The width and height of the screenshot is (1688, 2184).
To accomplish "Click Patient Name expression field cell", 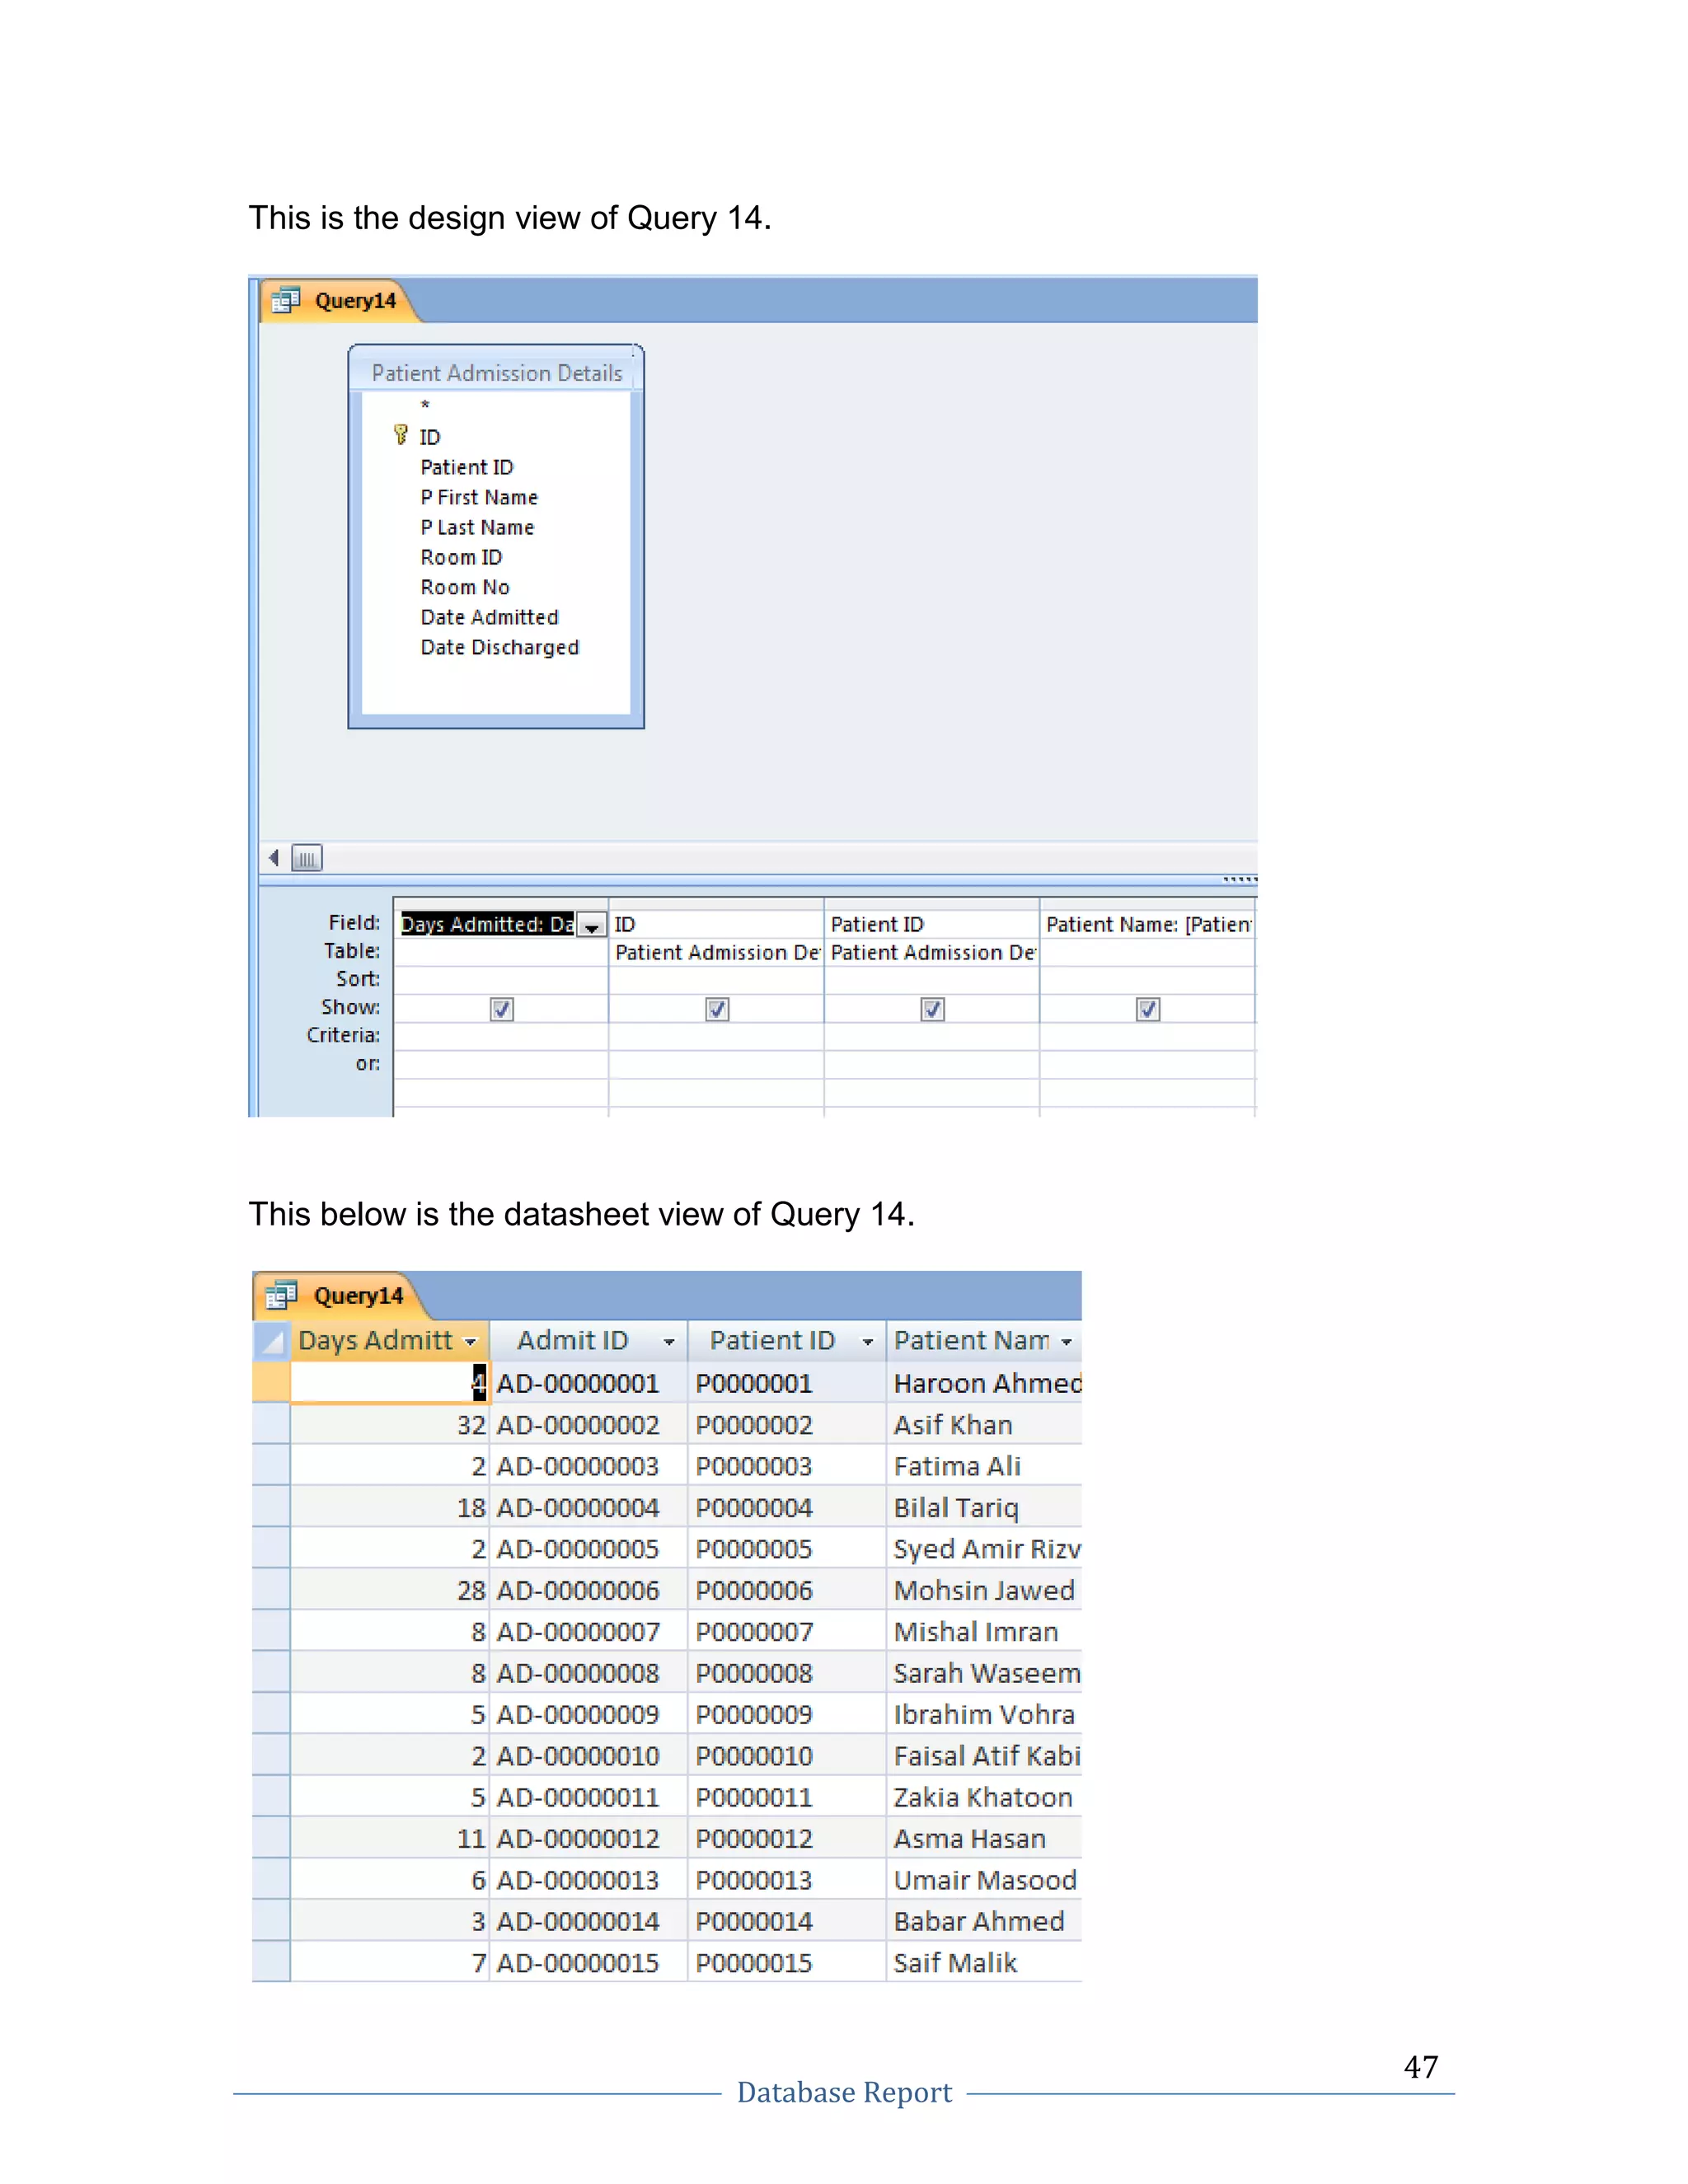I will 1148,924.
